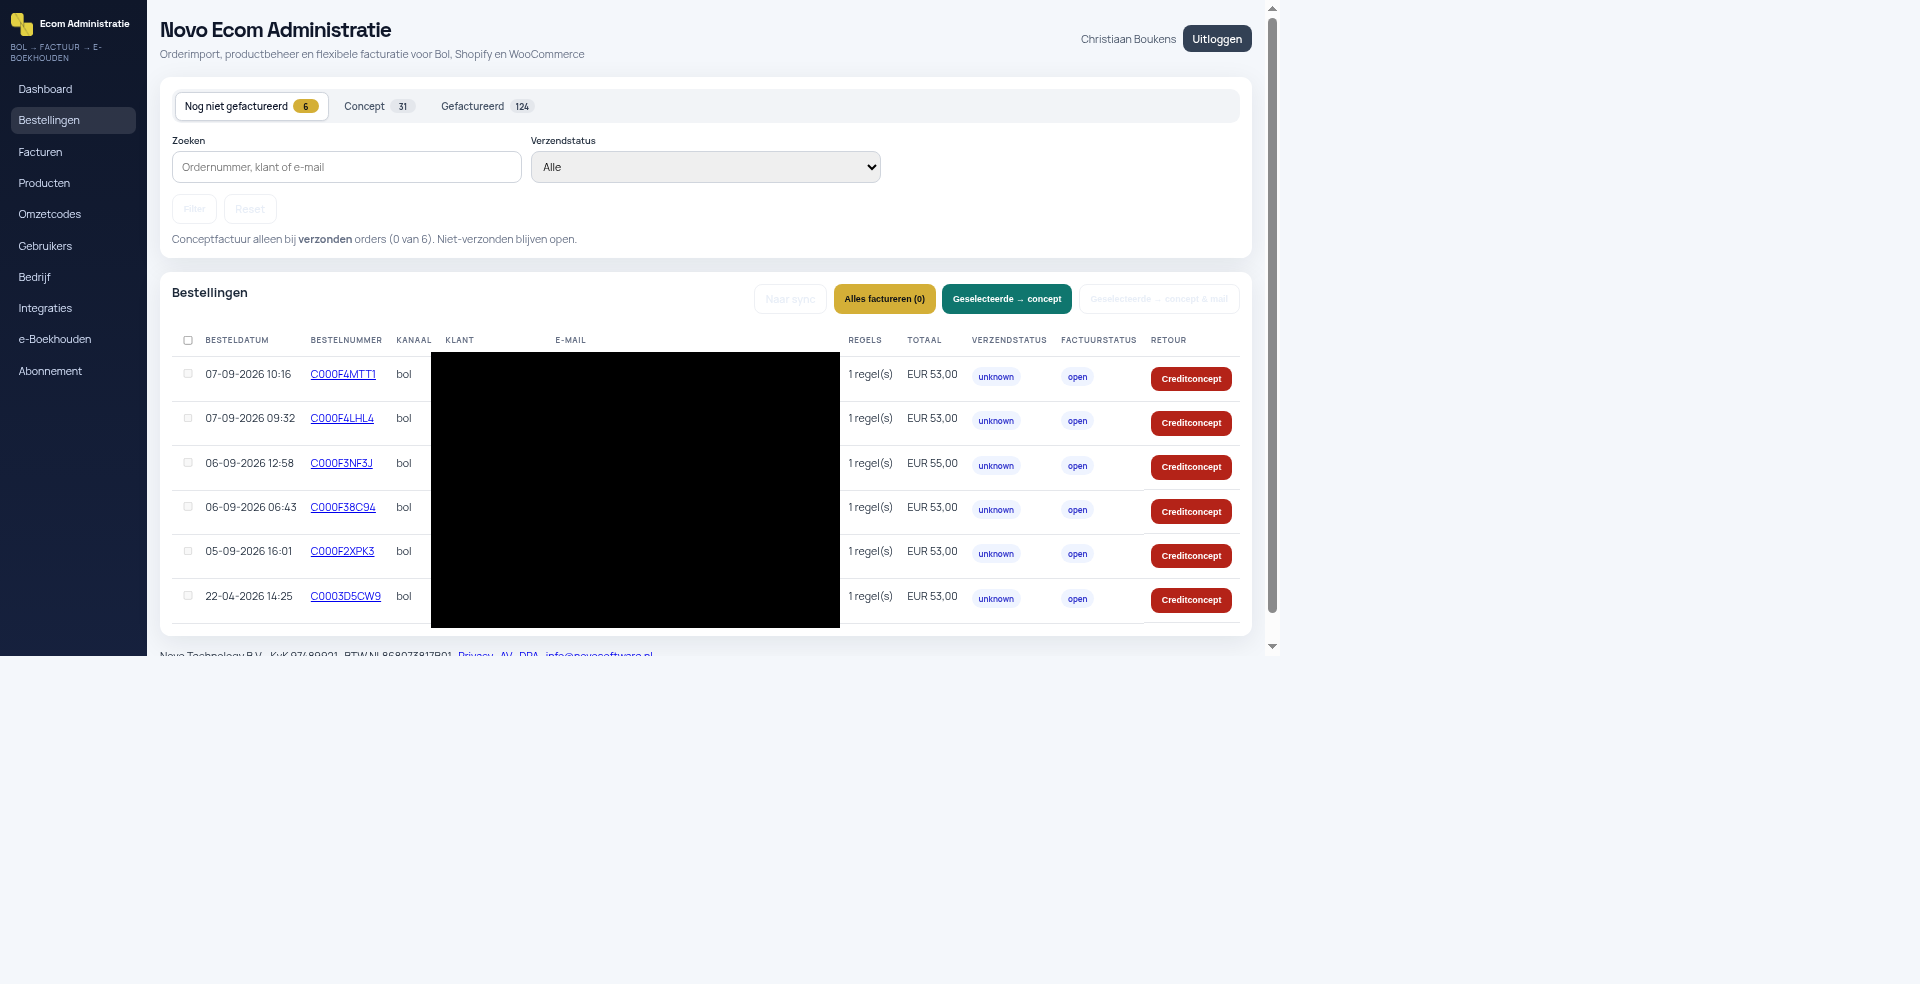The width and height of the screenshot is (1920, 984).
Task: Focus the Zoeken search field
Action: click(347, 167)
